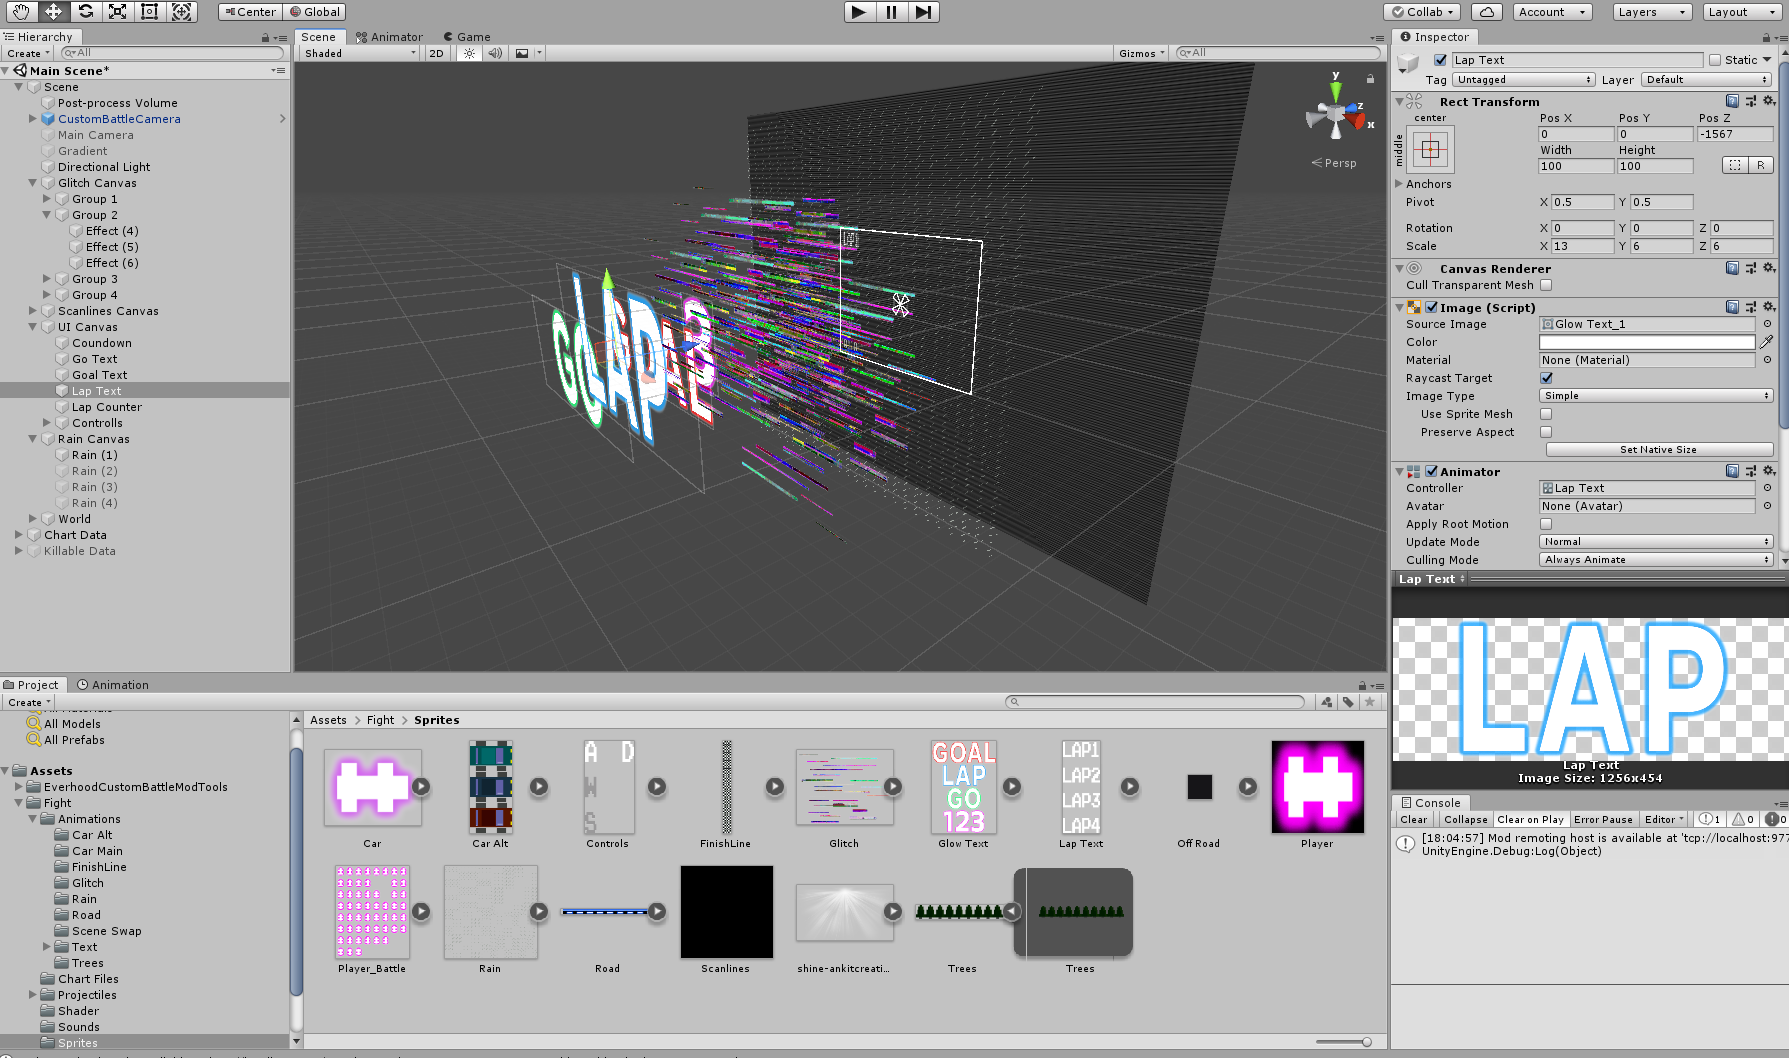The image size is (1789, 1058).
Task: Toggle 2D scene view mode
Action: [x=436, y=53]
